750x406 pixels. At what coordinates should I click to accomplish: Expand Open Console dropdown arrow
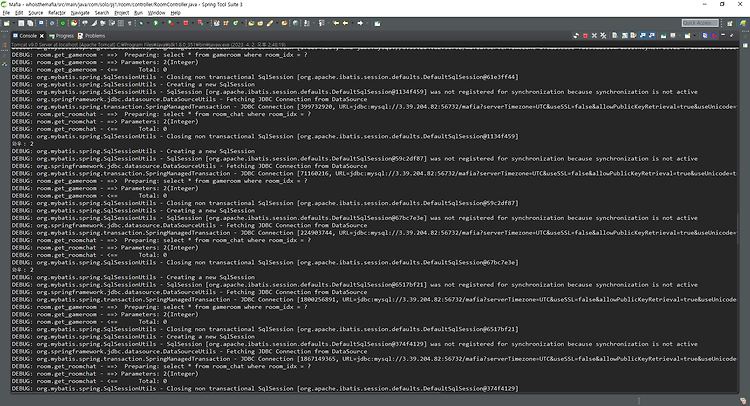click(695, 35)
